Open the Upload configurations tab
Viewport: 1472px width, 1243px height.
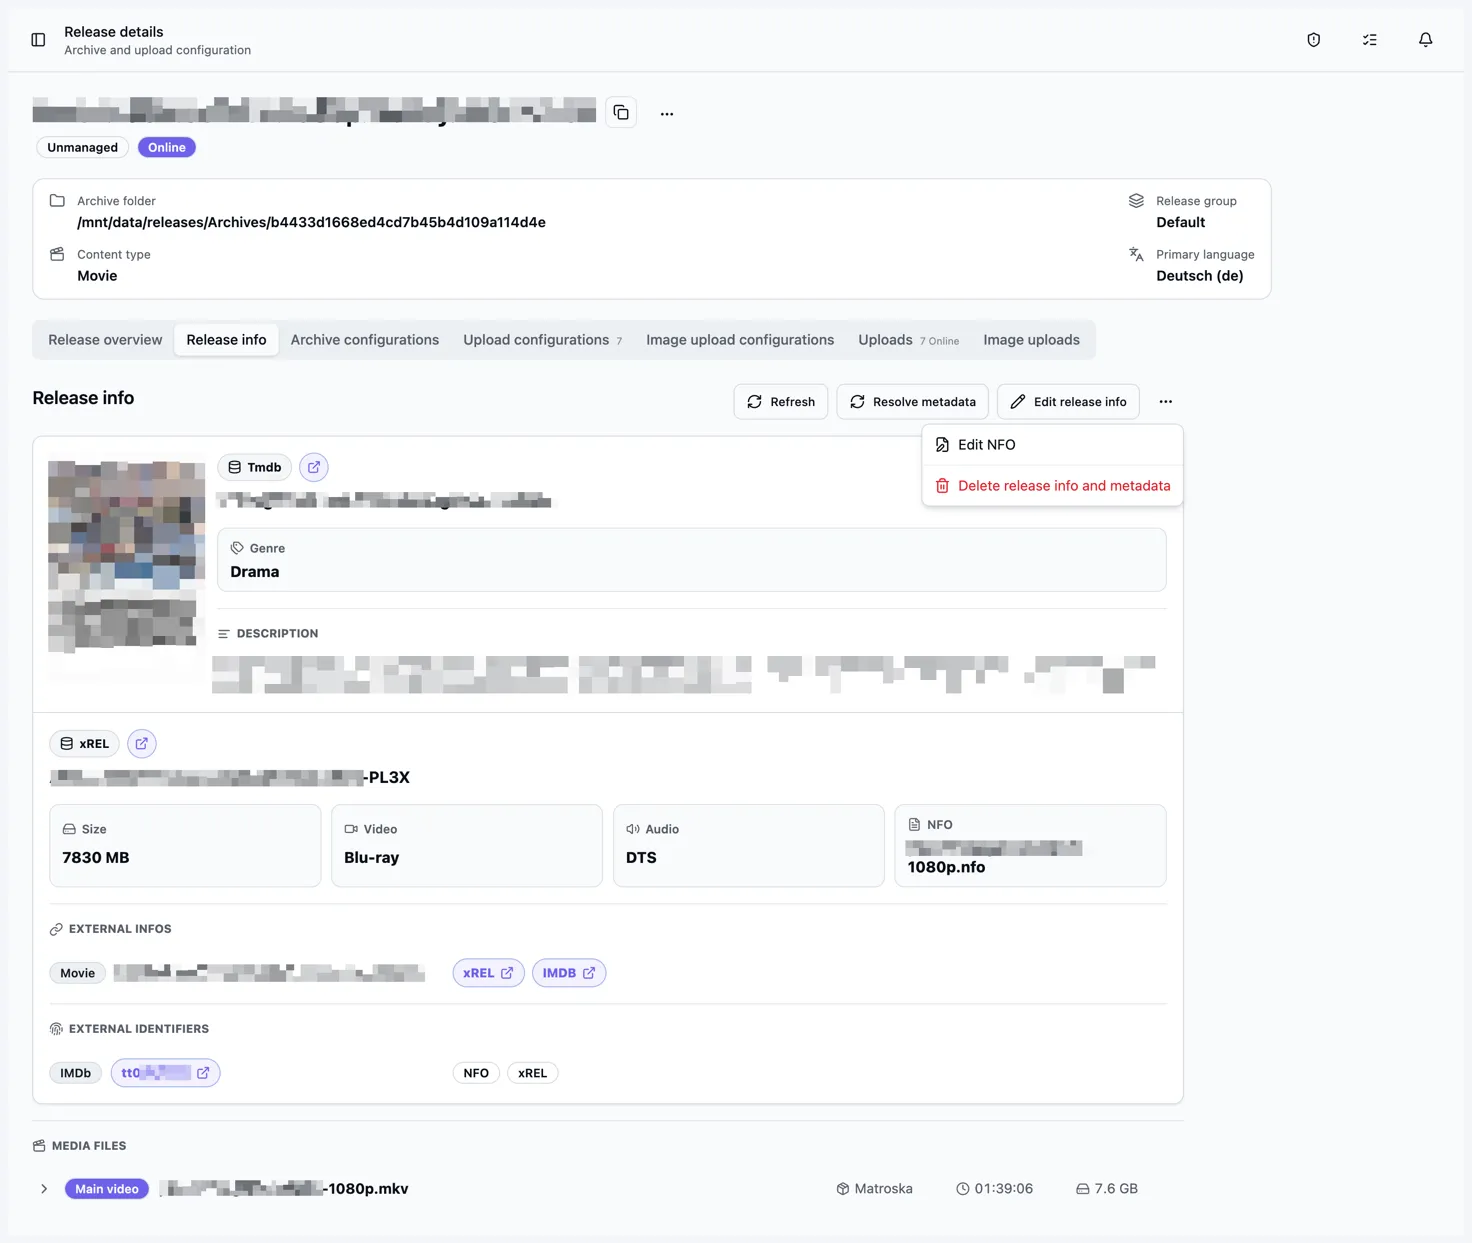coord(542,340)
